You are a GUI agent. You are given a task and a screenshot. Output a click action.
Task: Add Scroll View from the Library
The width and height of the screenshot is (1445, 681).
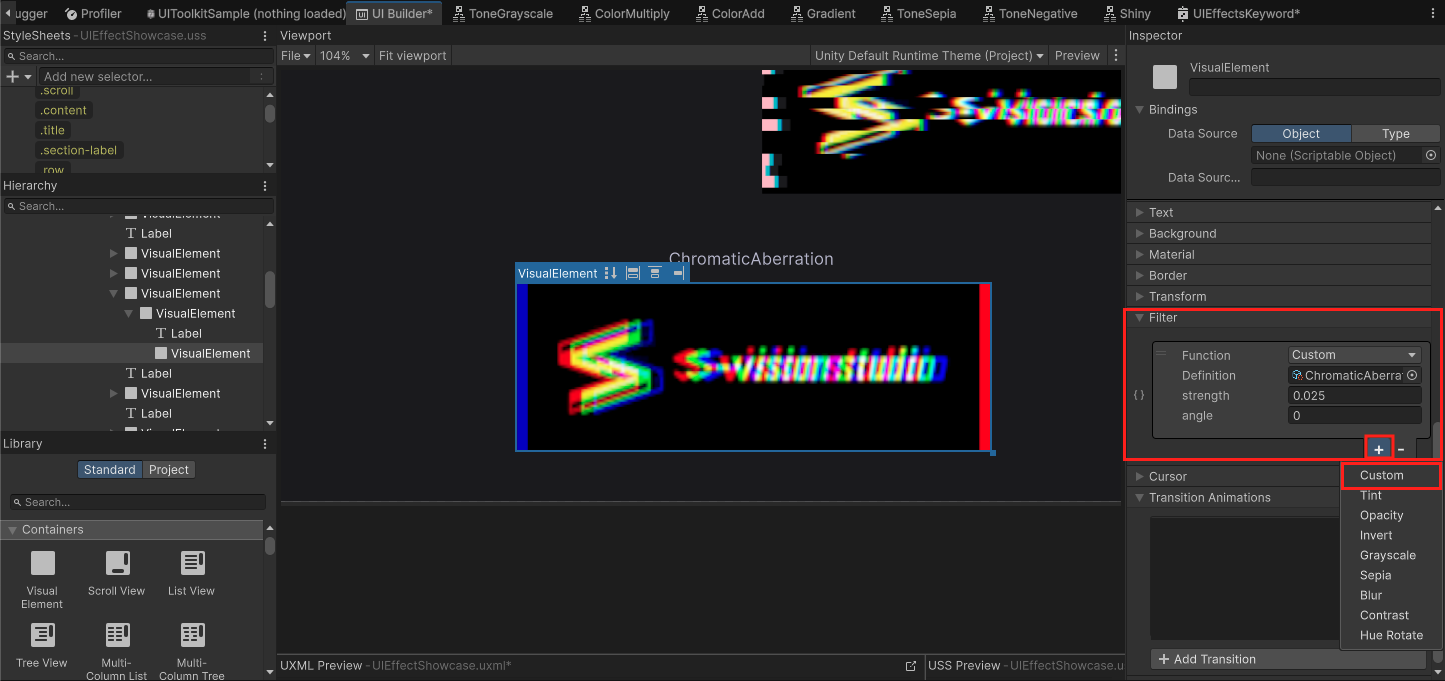(116, 574)
